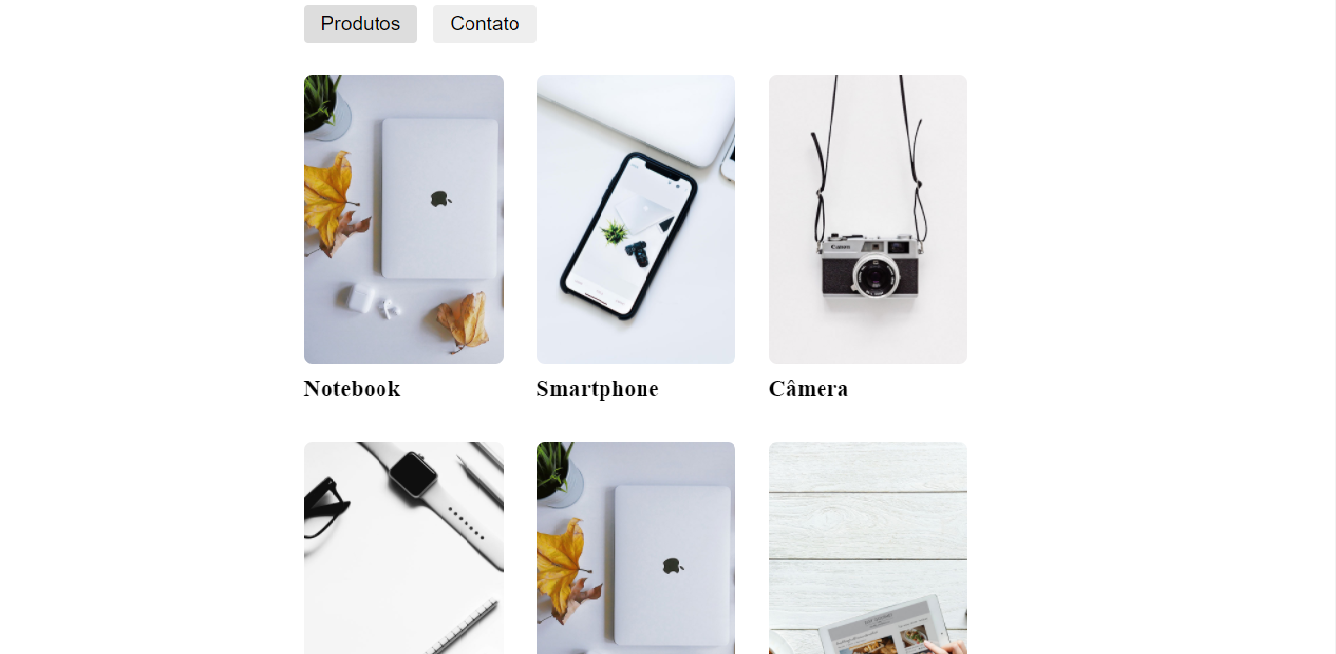This screenshot has height=654, width=1336.
Task: Open the smartwatch and glasses photo
Action: [x=404, y=548]
